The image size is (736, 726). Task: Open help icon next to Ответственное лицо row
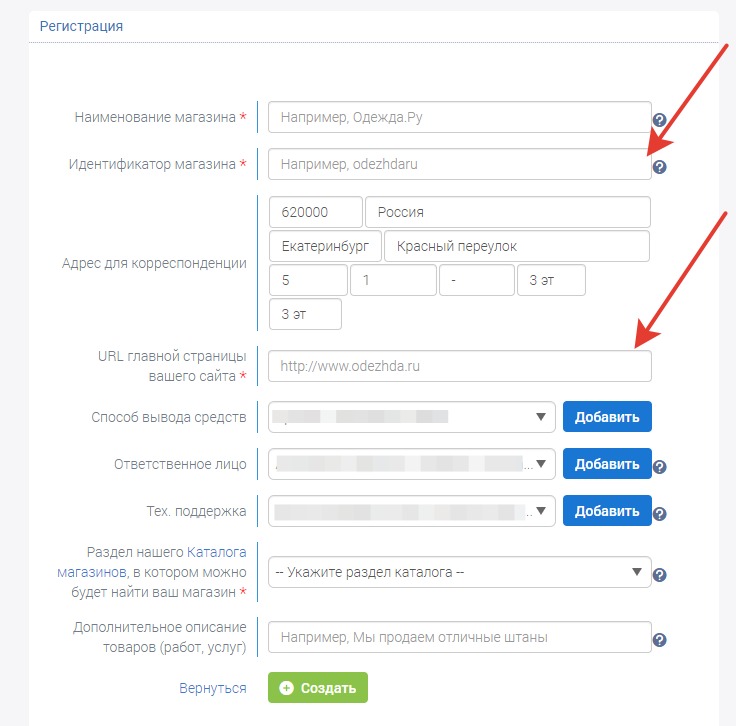click(659, 467)
